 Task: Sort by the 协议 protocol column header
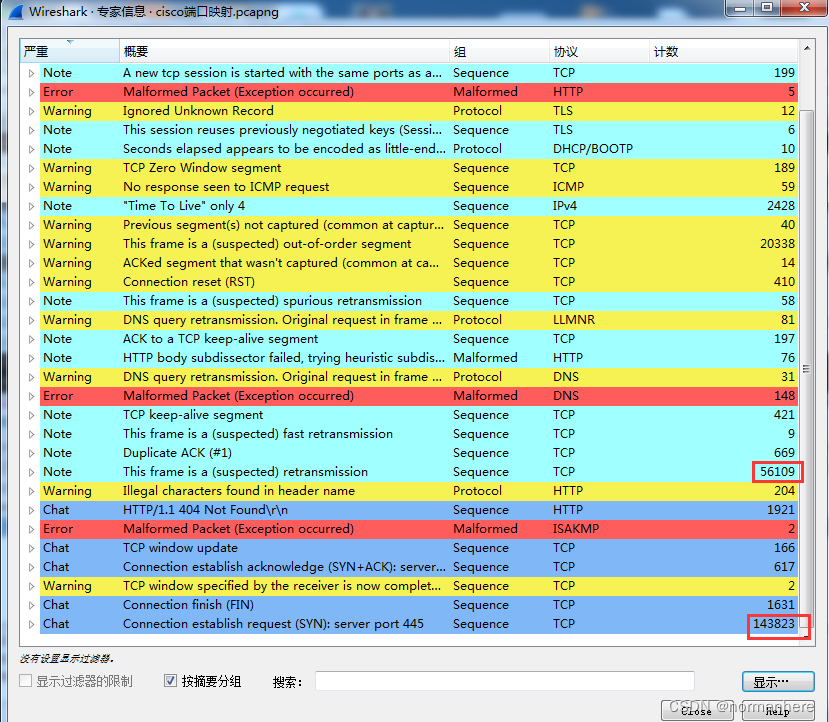pyautogui.click(x=599, y=51)
